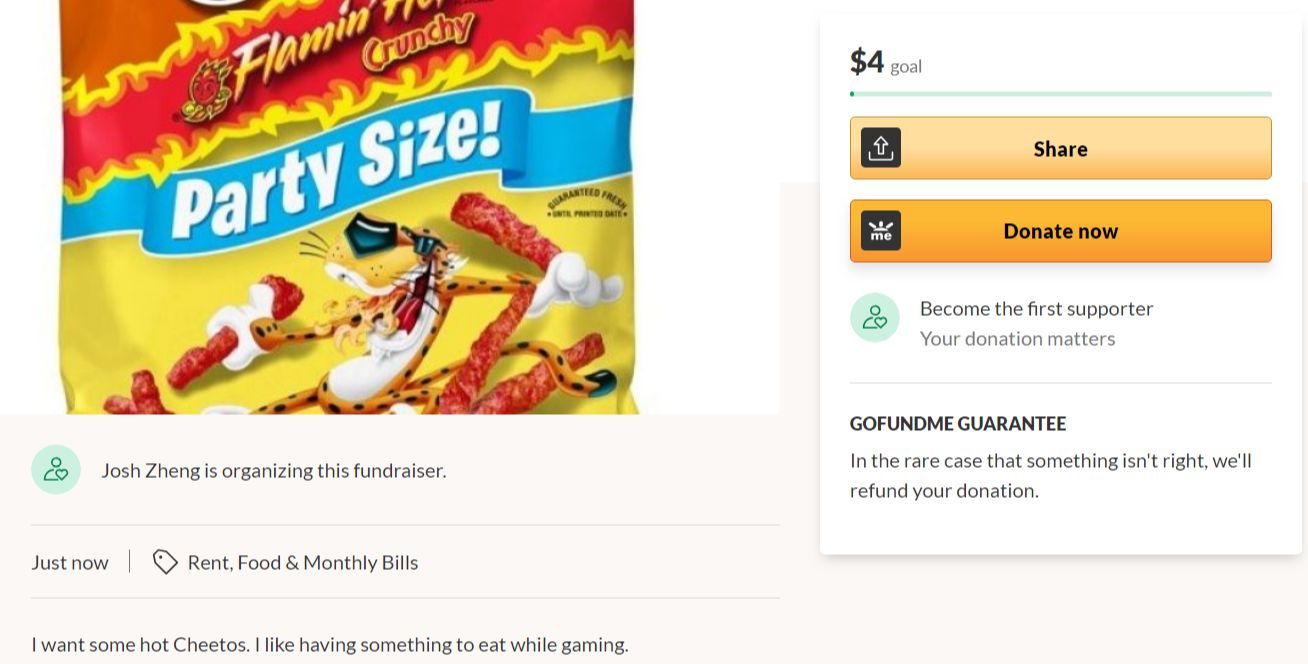
Task: Click Your donation matters text
Action: 1017,338
